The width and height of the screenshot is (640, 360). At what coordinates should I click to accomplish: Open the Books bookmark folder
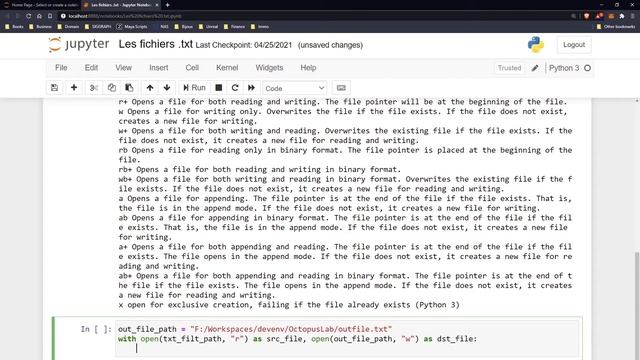[x=14, y=27]
